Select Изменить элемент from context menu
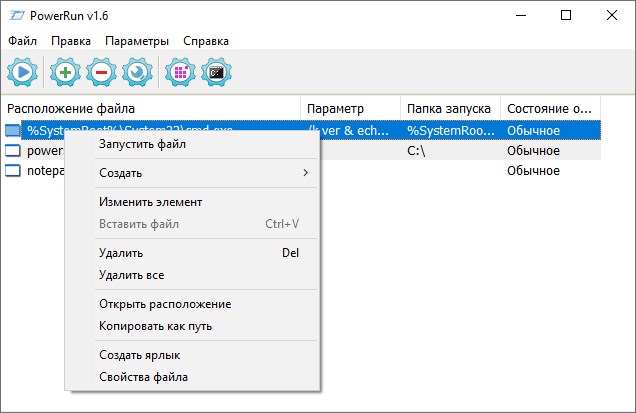The width and height of the screenshot is (636, 413). pos(150,202)
